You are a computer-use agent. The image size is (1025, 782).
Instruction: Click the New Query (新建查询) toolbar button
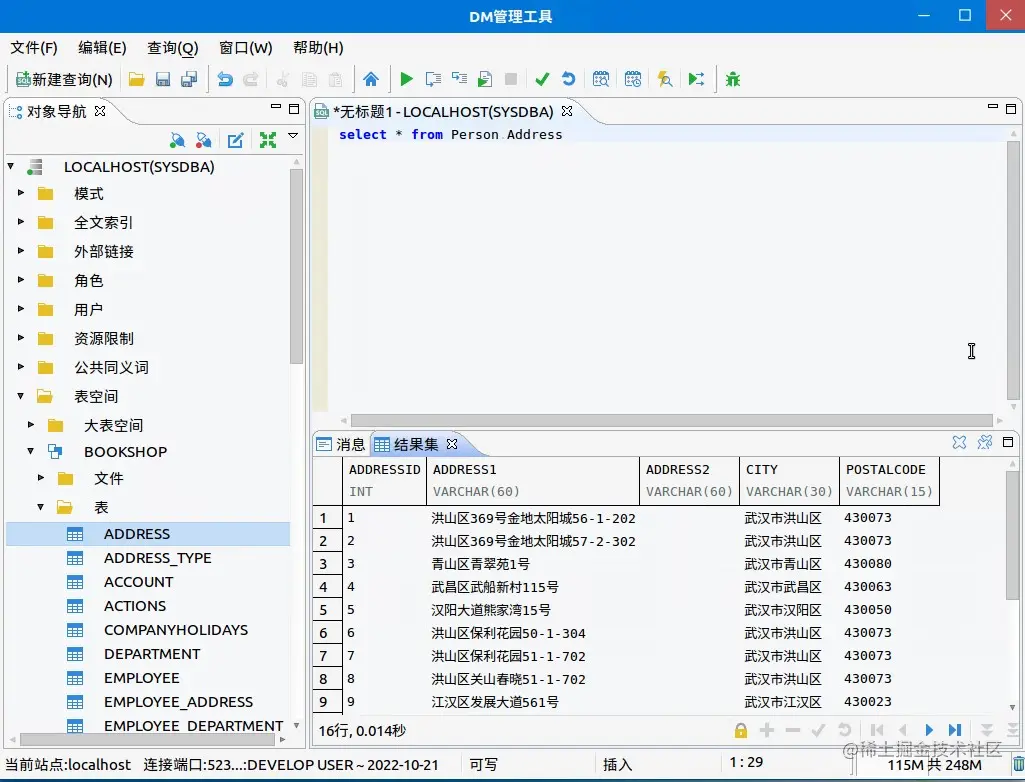[64, 80]
